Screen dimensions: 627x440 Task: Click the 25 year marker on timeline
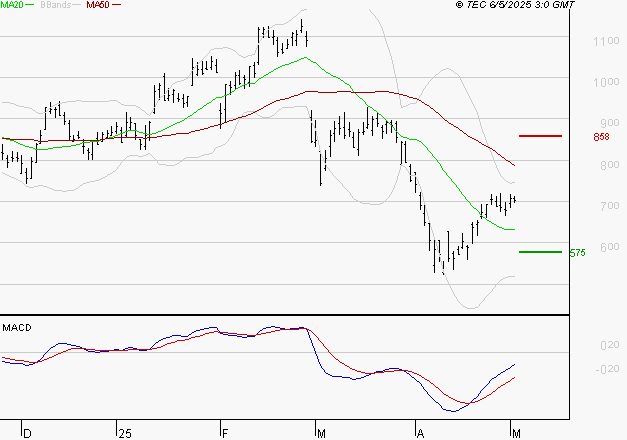125,434
